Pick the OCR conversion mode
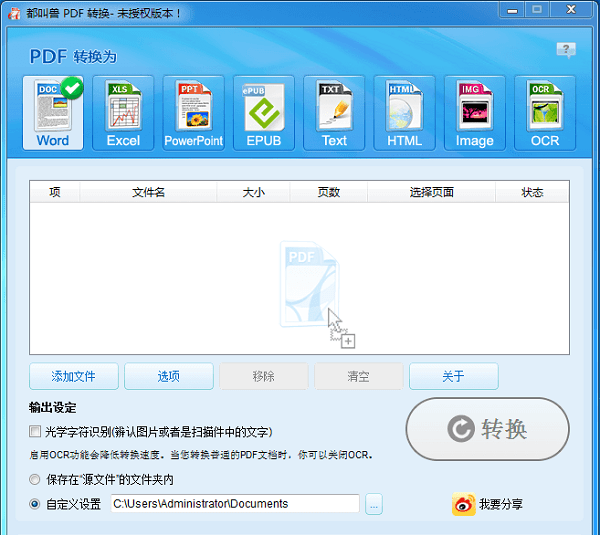Image resolution: width=600 pixels, height=535 pixels. 545,113
